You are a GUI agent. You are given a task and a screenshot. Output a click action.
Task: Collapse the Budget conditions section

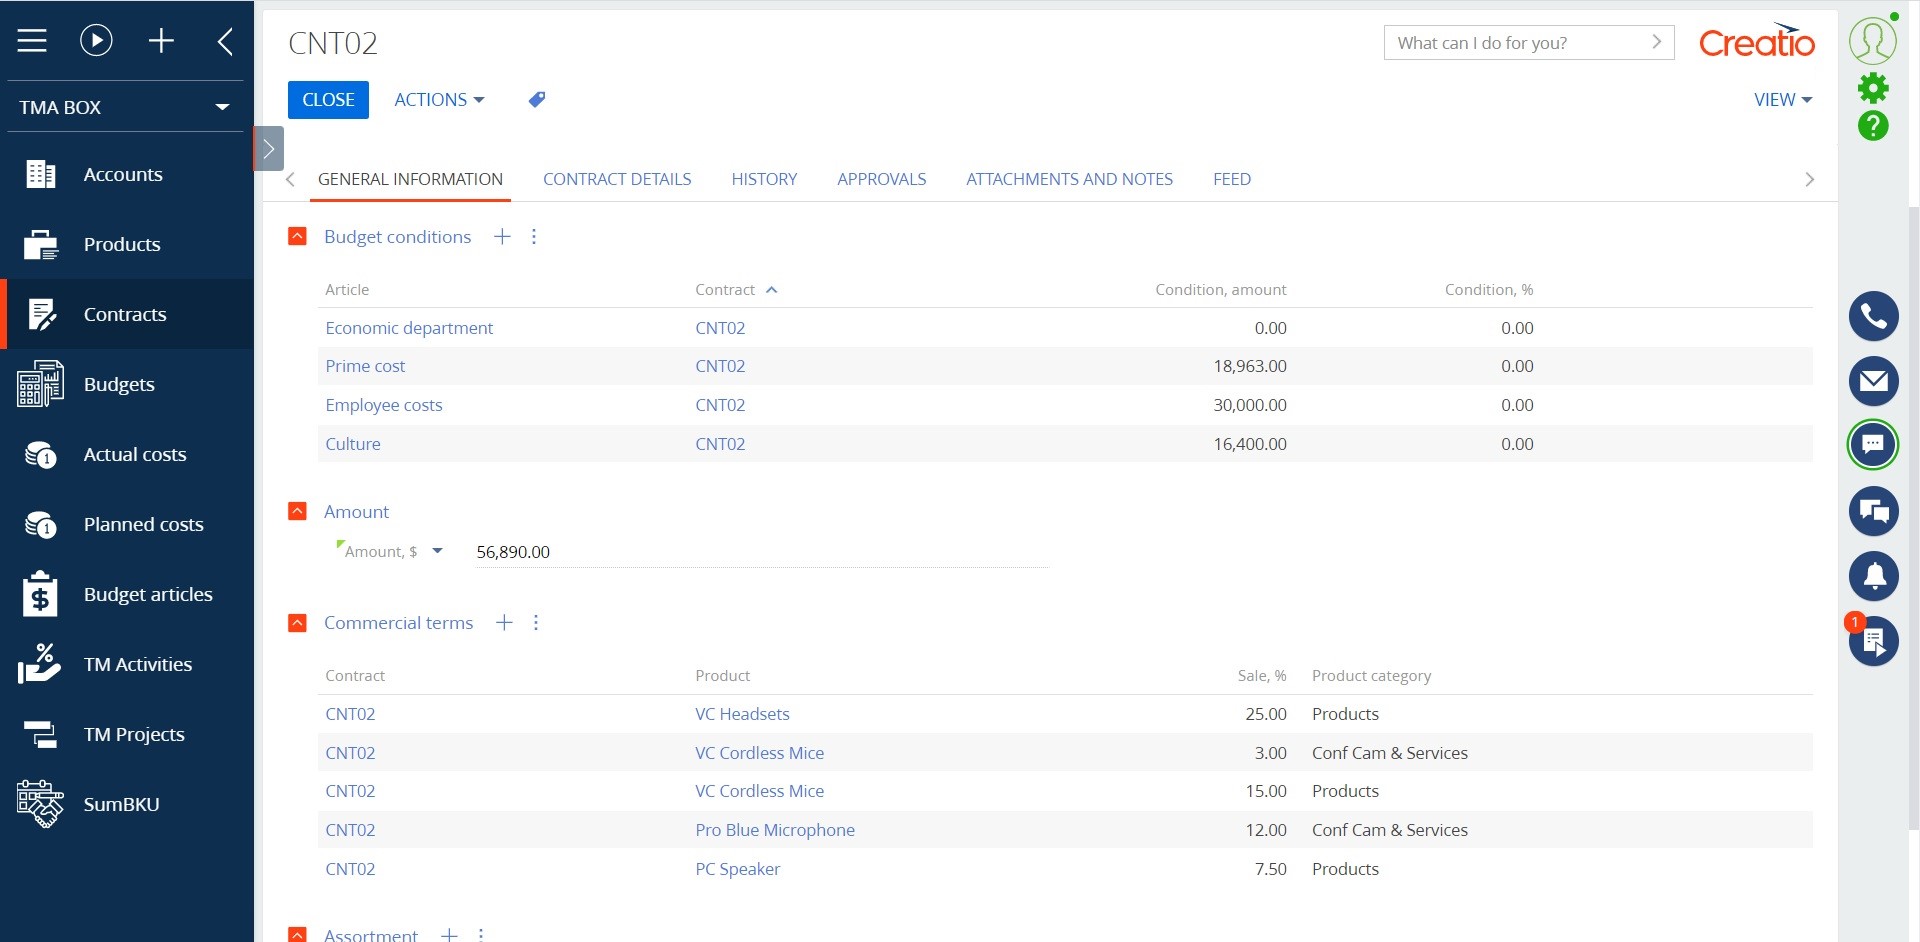click(x=297, y=236)
